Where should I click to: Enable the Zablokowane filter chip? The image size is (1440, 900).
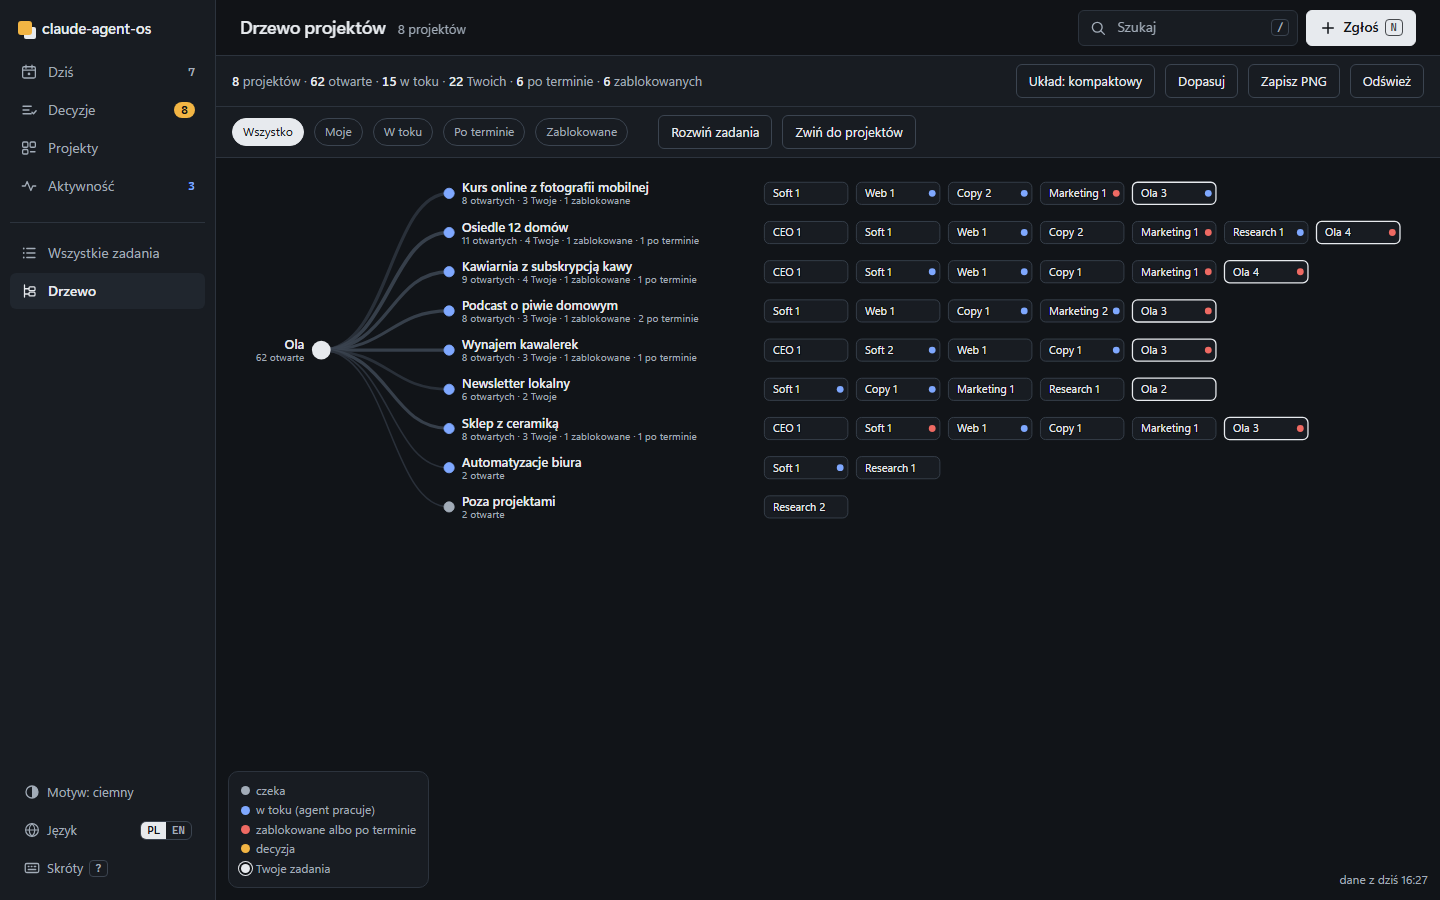click(x=582, y=132)
